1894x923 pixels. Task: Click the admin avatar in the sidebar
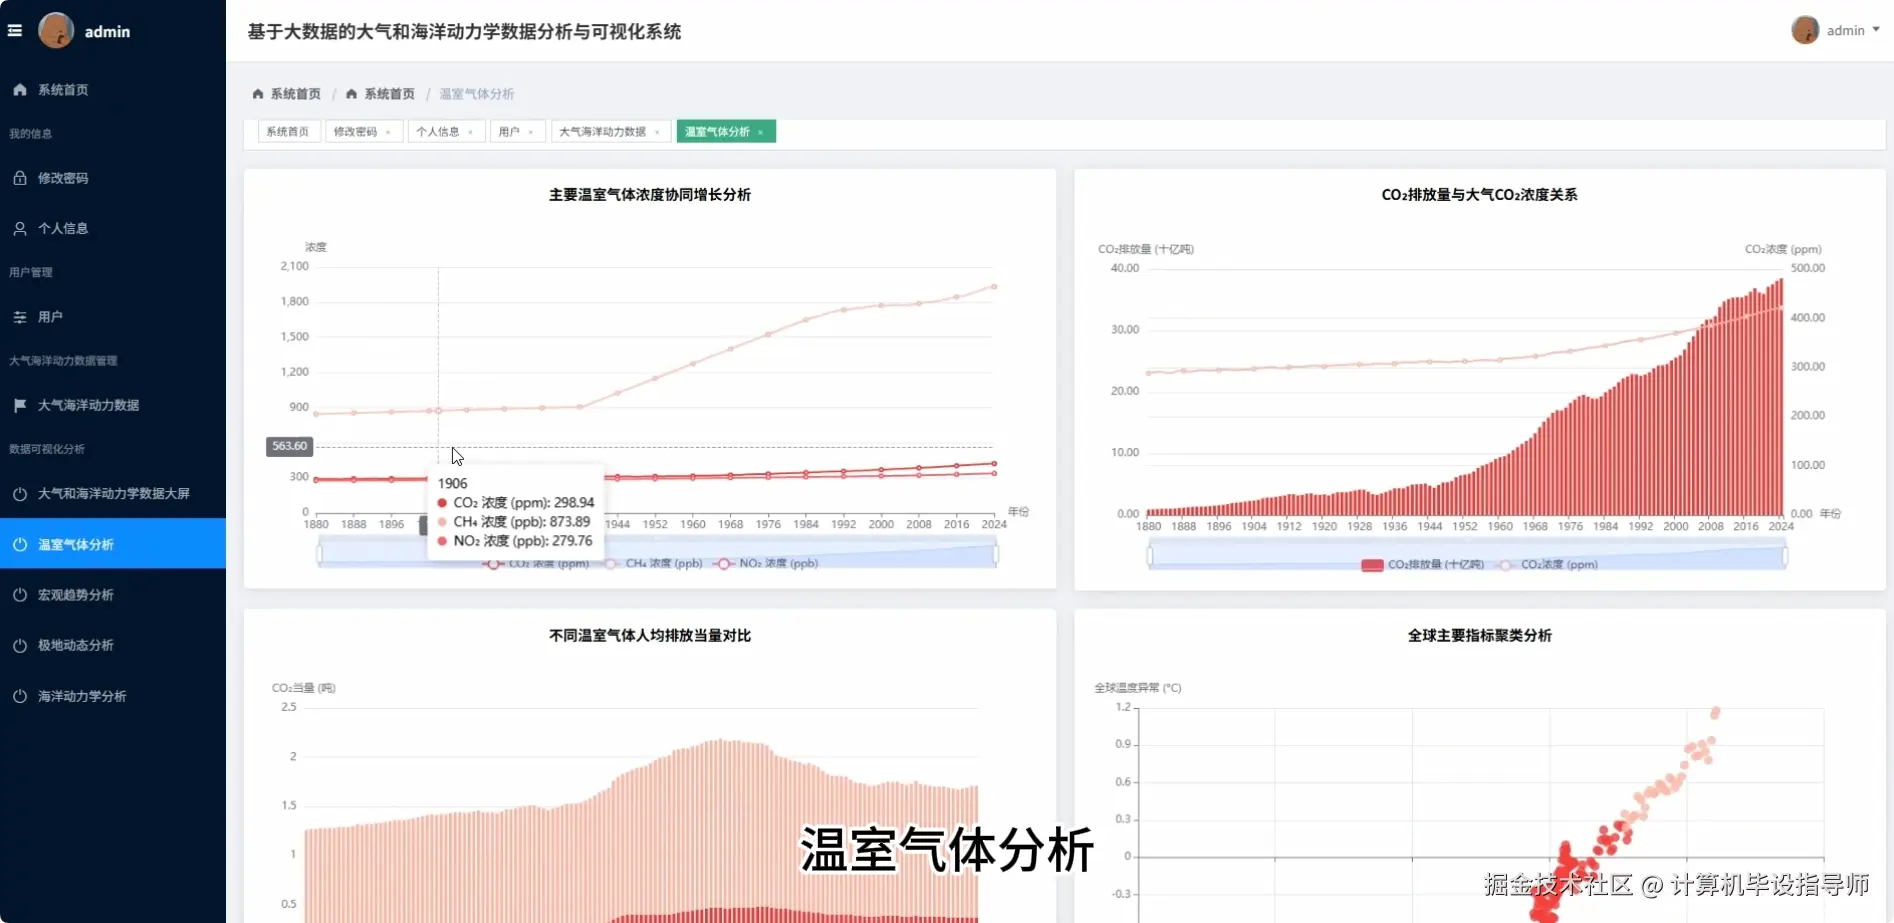tap(57, 30)
